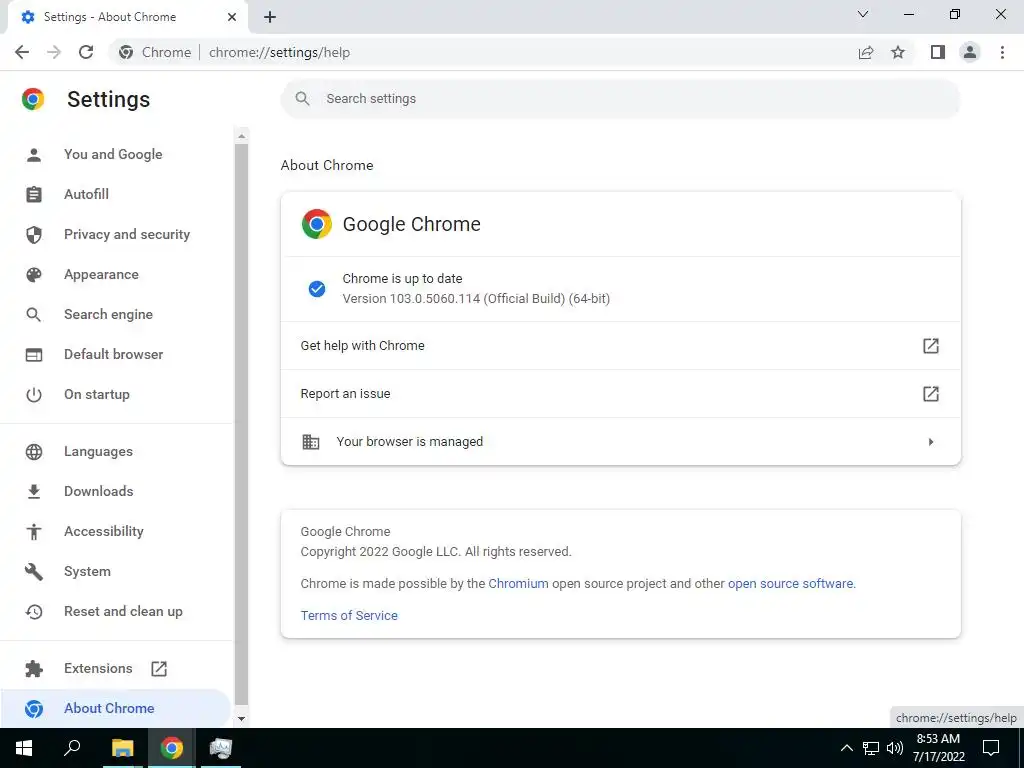Click the sidebar scrollbar down arrow

click(x=242, y=718)
